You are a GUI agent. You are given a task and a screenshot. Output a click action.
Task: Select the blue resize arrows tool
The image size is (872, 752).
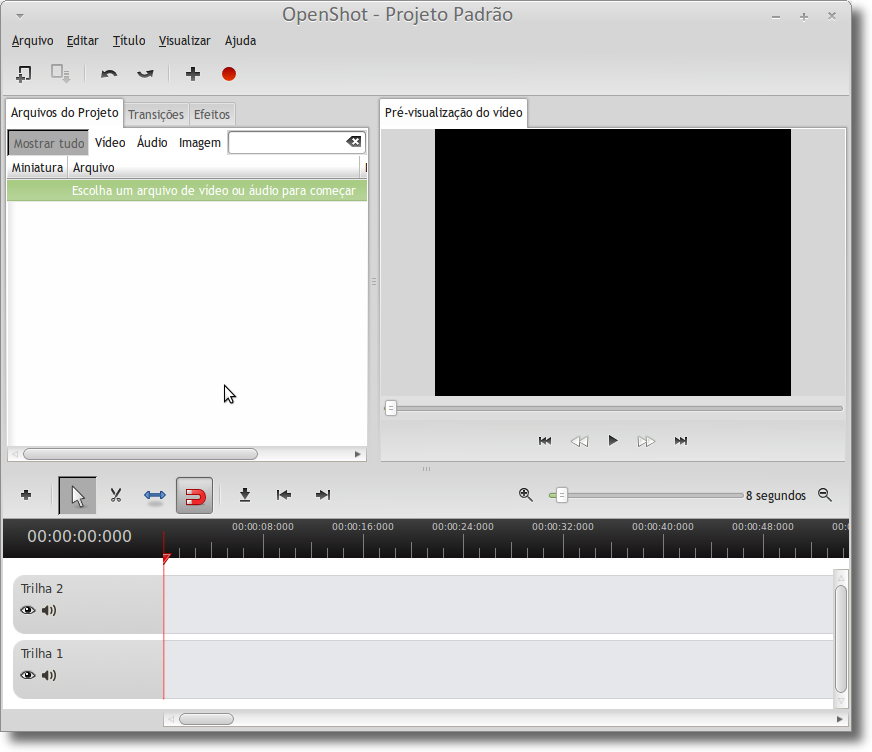pyautogui.click(x=155, y=495)
